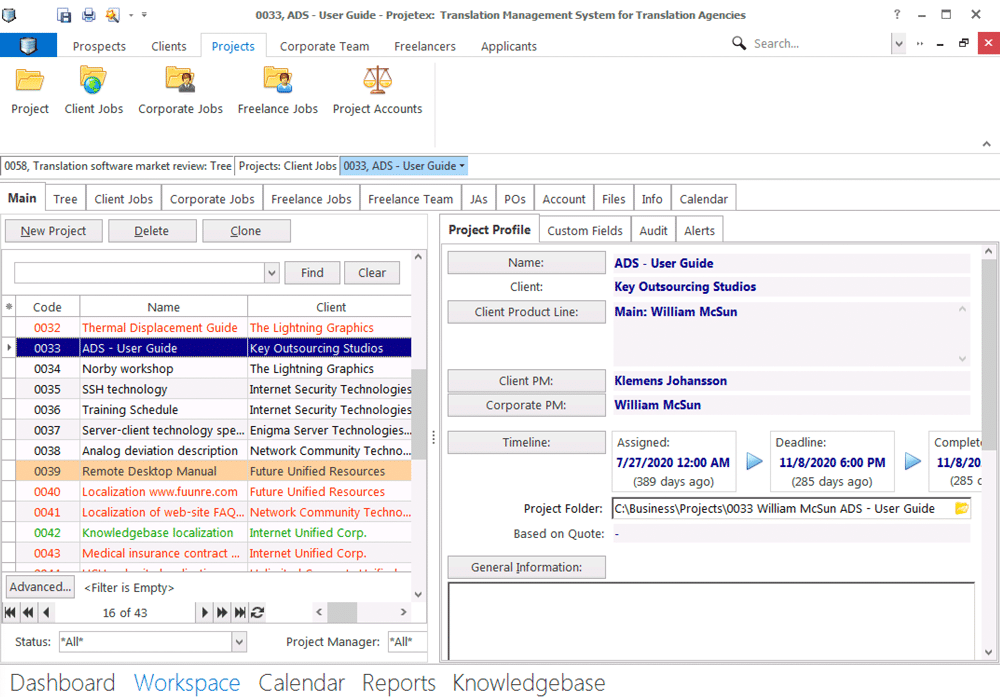Open the Reports section link
Image resolution: width=1000 pixels, height=697 pixels.
click(399, 683)
